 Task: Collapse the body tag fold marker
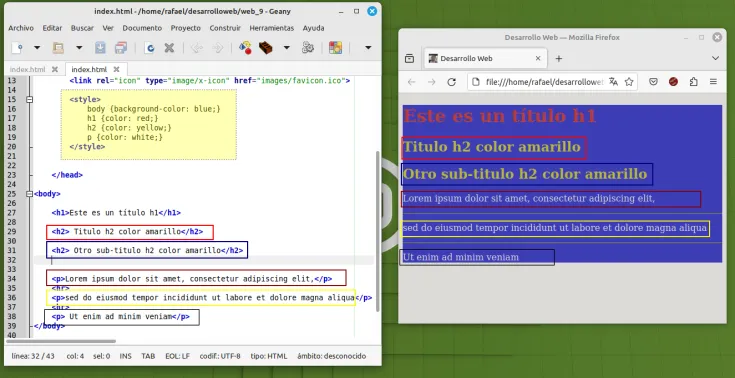click(30, 194)
